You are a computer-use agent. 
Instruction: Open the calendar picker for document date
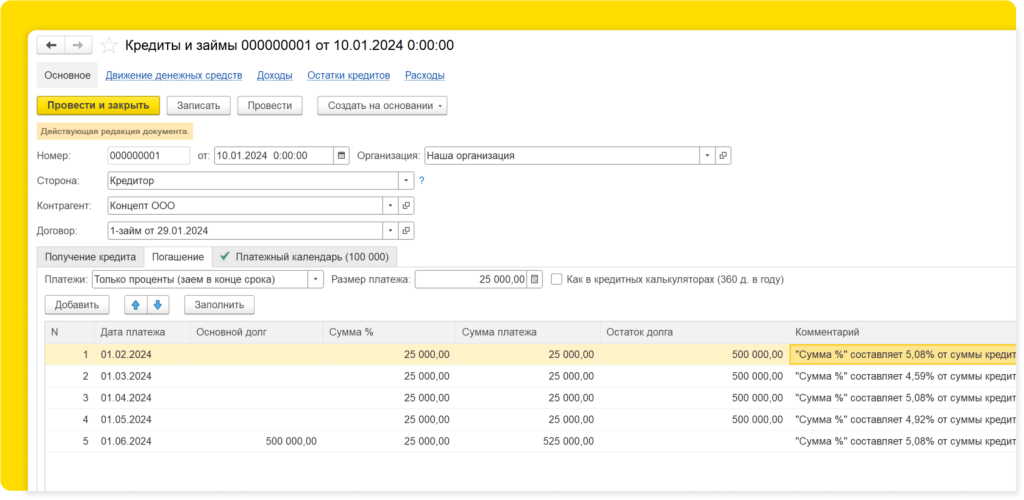[342, 156]
